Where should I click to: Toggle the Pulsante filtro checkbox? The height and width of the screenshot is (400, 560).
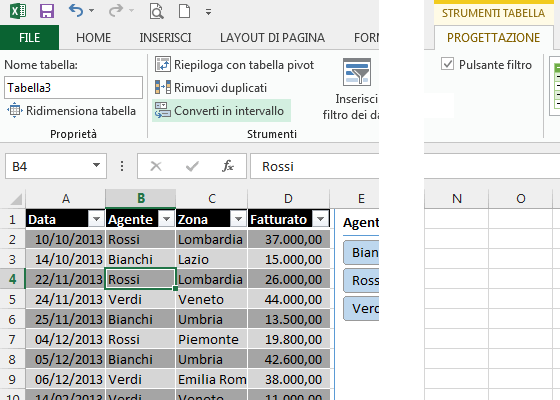click(448, 64)
